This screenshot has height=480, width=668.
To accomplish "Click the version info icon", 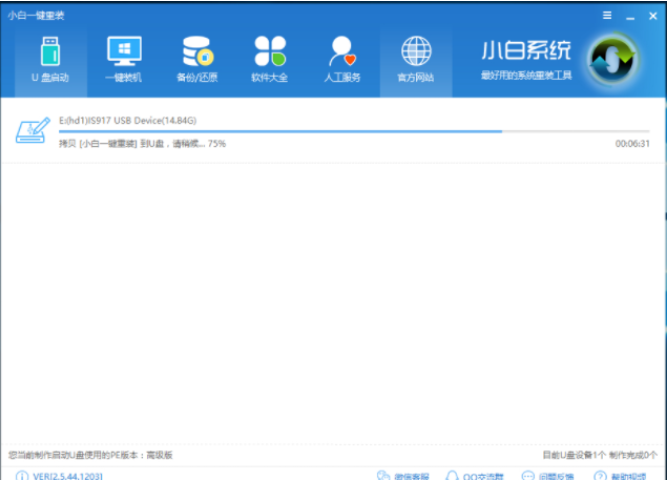I will click(22, 475).
